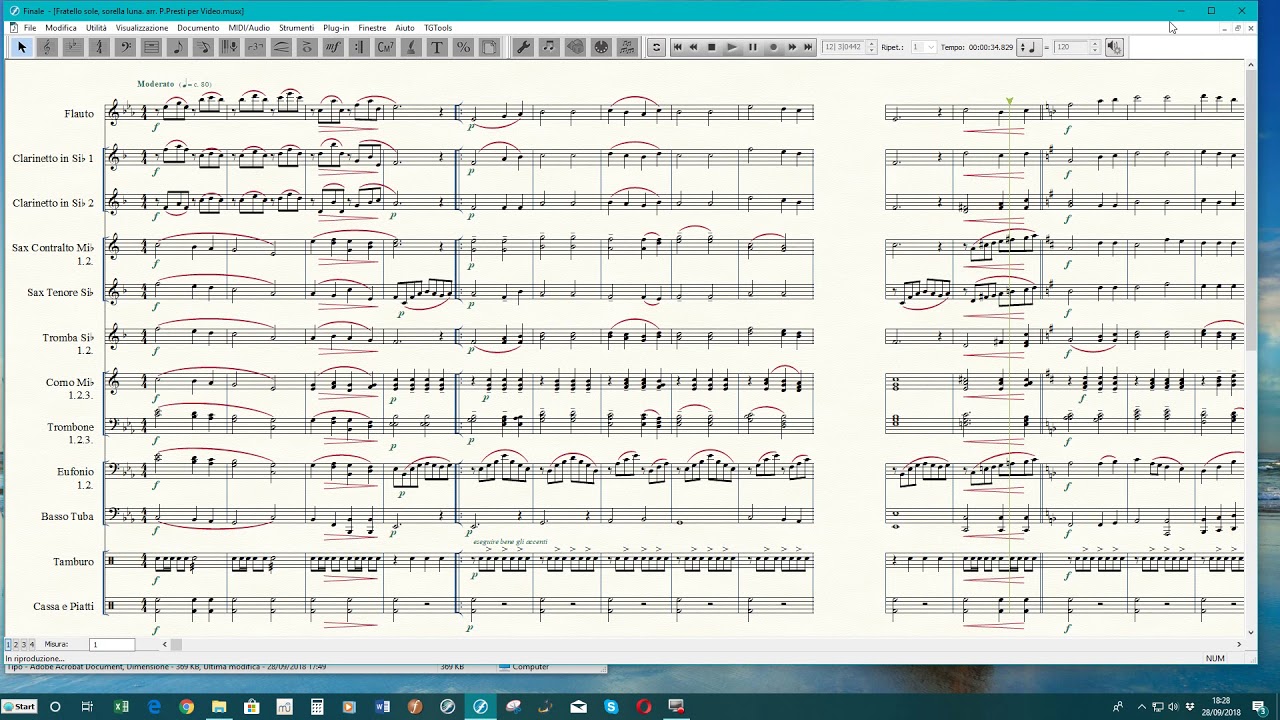Open the MIDI/Audio menu

[249, 28]
